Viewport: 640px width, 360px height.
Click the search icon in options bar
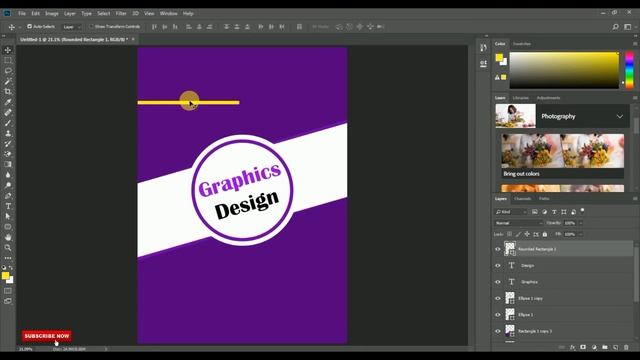click(x=616, y=27)
